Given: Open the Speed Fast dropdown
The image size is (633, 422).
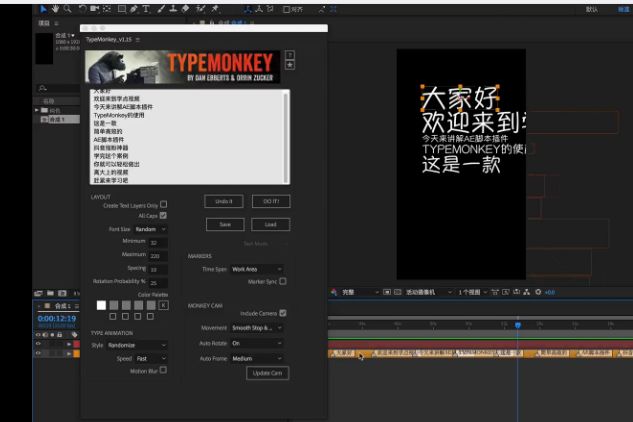Looking at the screenshot, I should (x=151, y=359).
